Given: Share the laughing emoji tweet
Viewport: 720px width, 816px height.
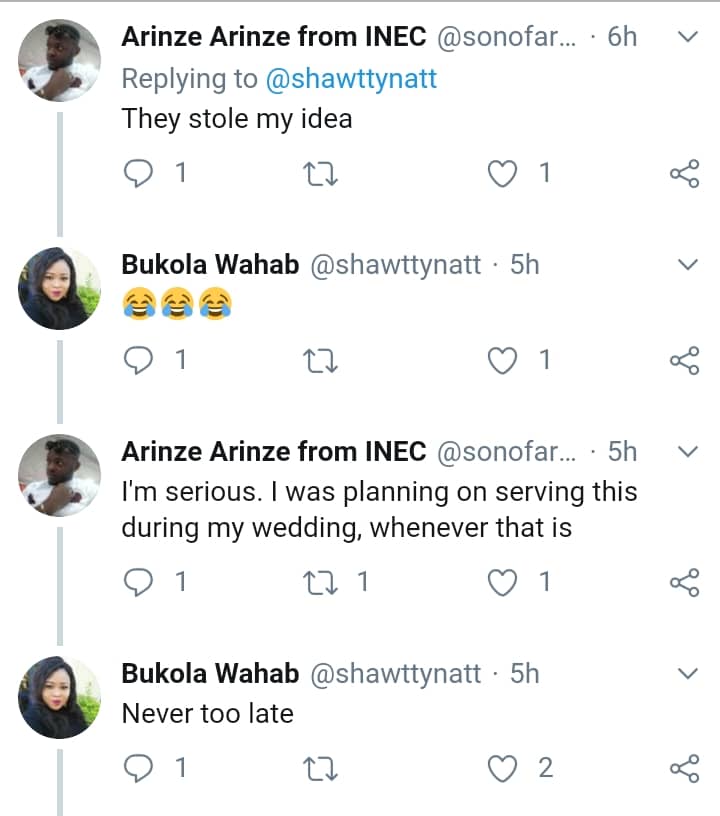Looking at the screenshot, I should tap(684, 361).
